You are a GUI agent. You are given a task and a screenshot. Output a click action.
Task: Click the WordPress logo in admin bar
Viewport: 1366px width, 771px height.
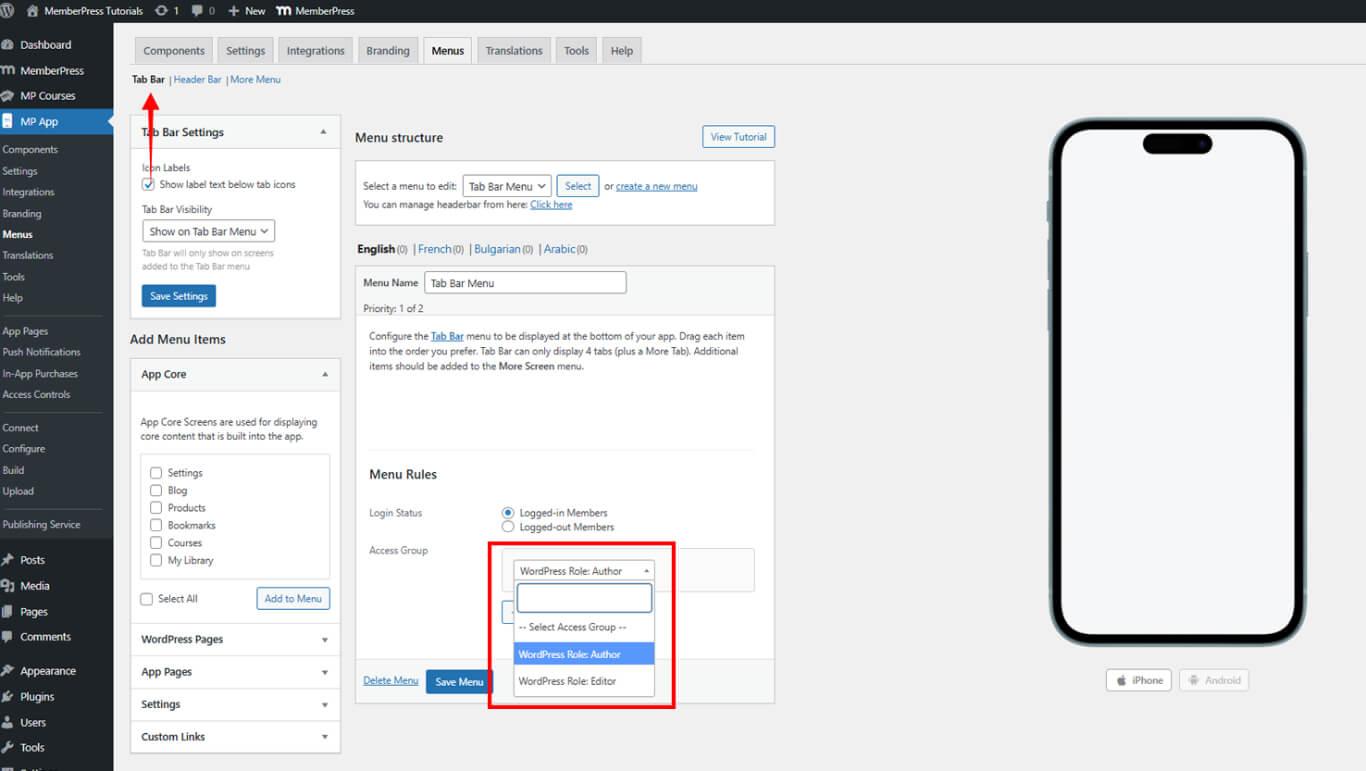pyautogui.click(x=8, y=11)
